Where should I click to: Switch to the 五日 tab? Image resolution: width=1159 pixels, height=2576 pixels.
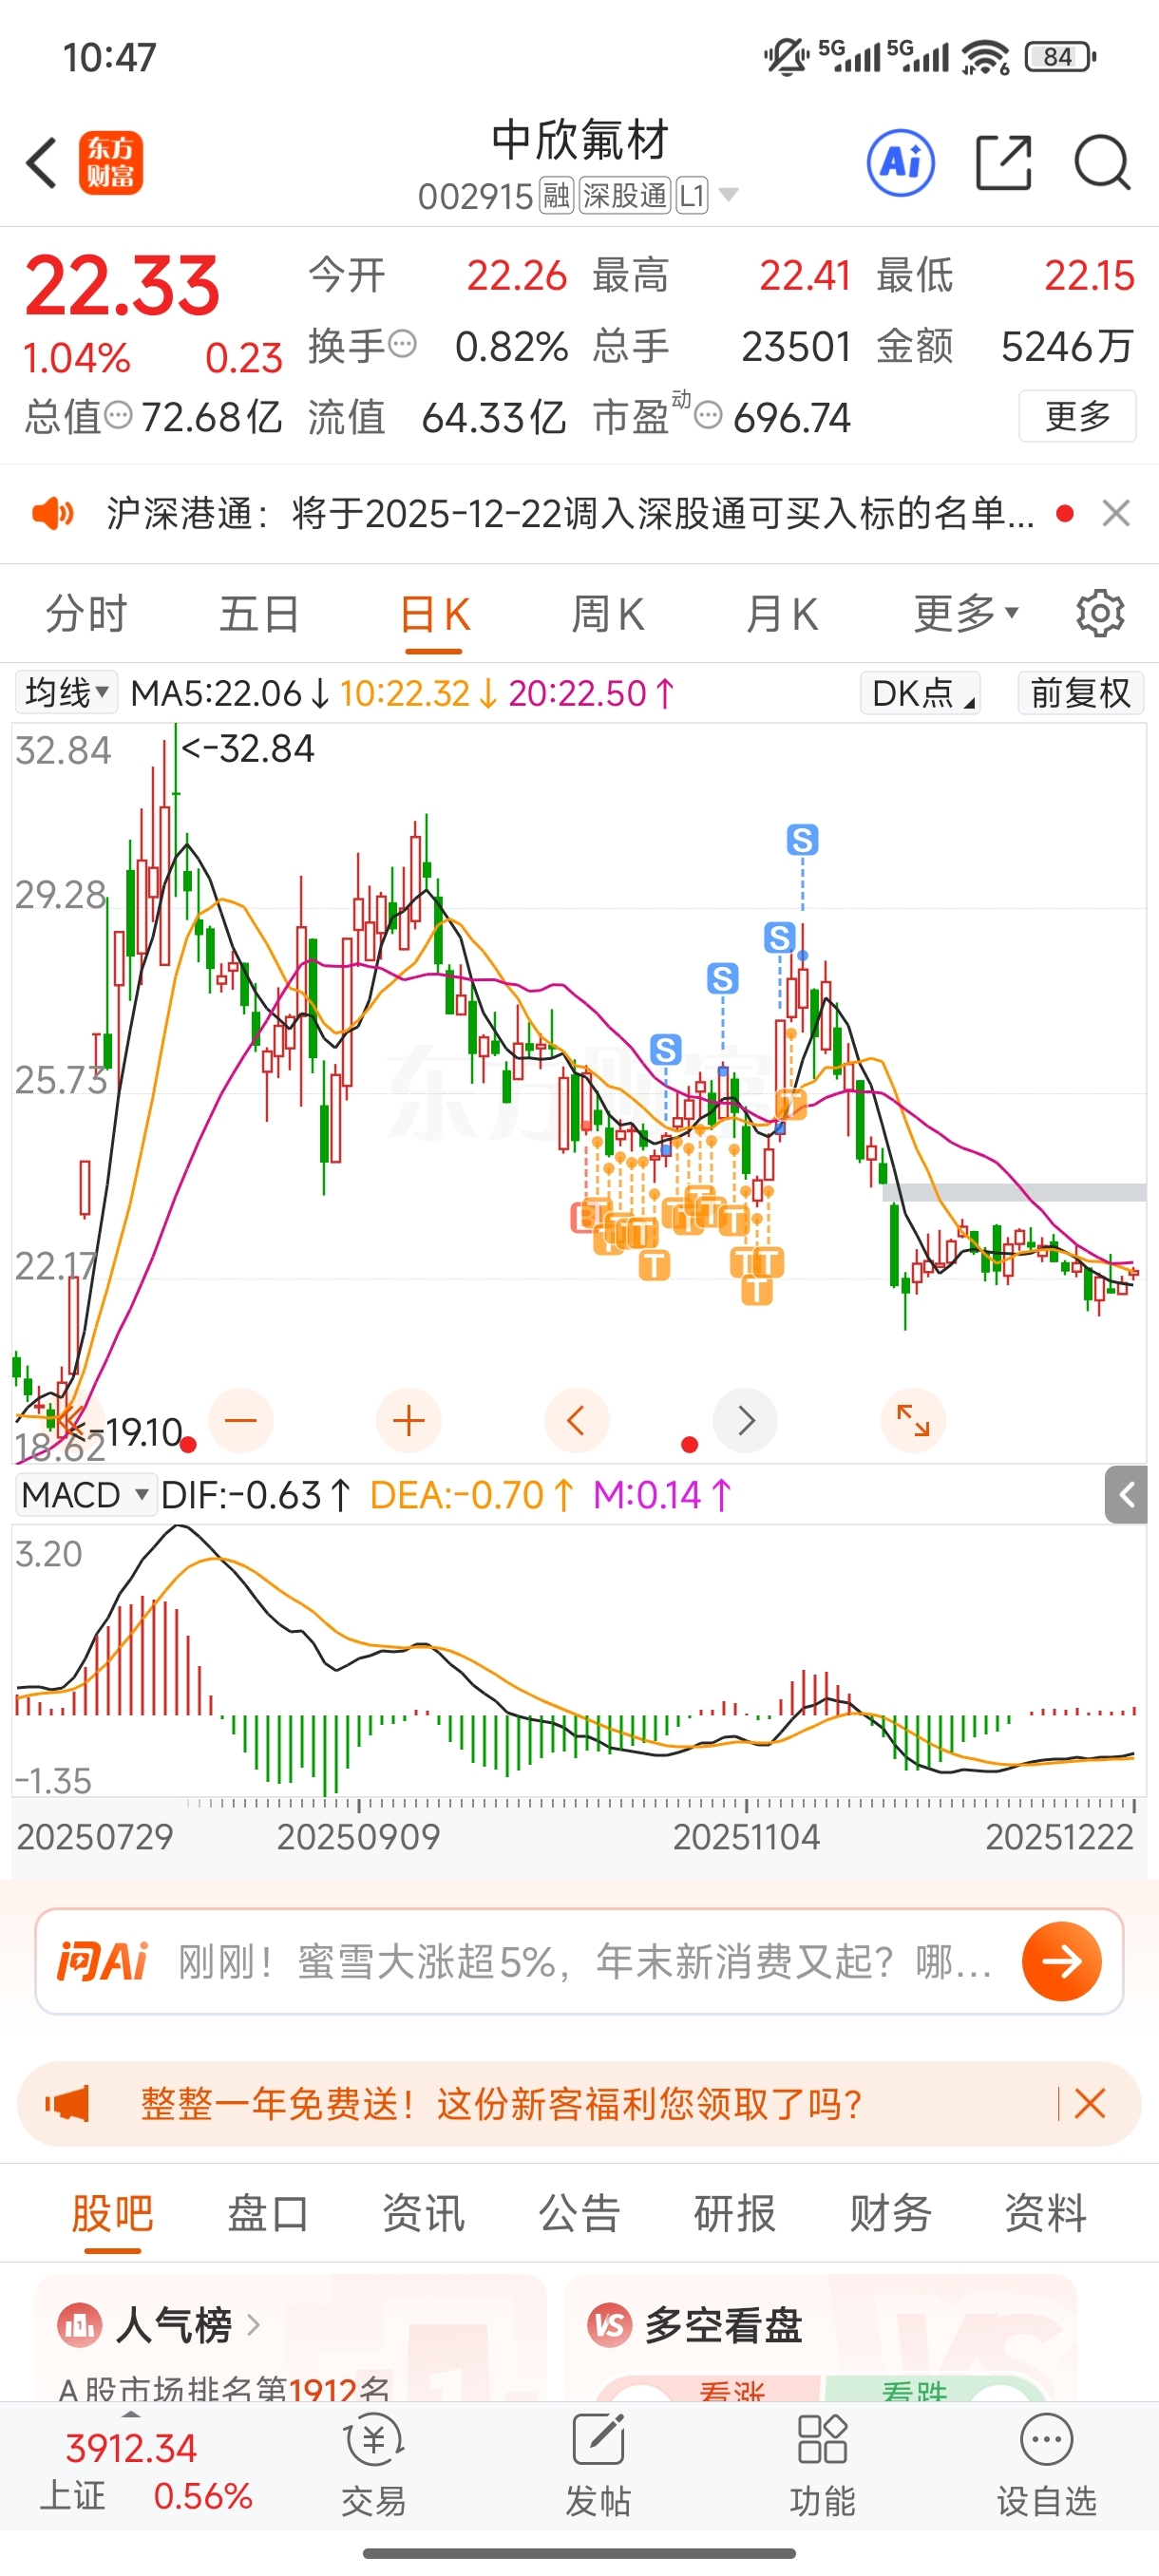pos(260,613)
